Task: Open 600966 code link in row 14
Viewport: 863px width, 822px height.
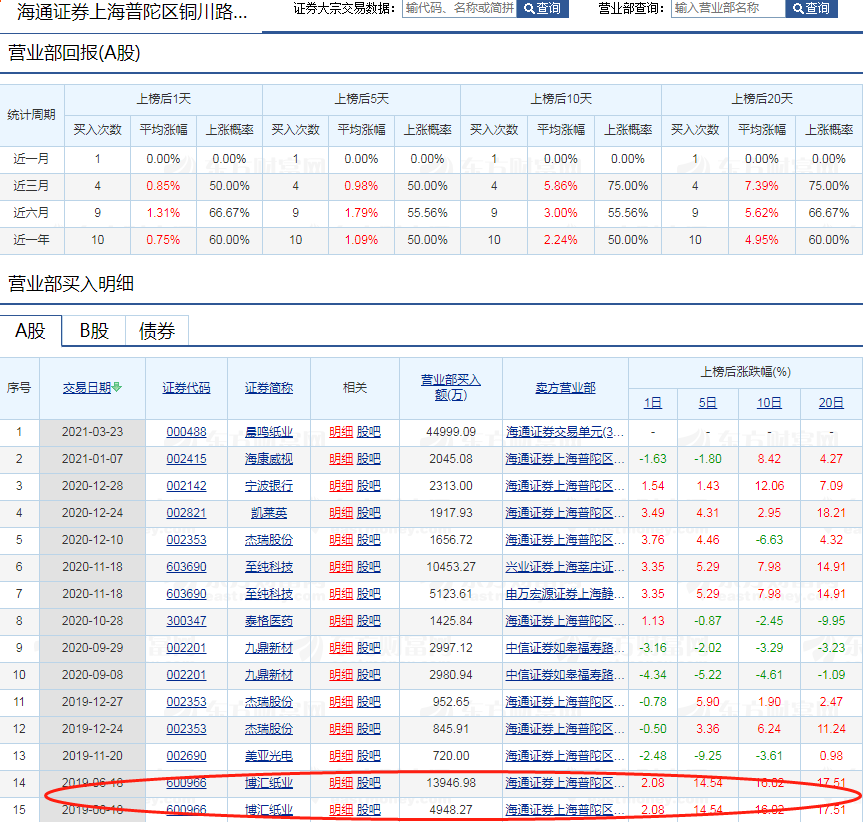Action: pyautogui.click(x=187, y=782)
